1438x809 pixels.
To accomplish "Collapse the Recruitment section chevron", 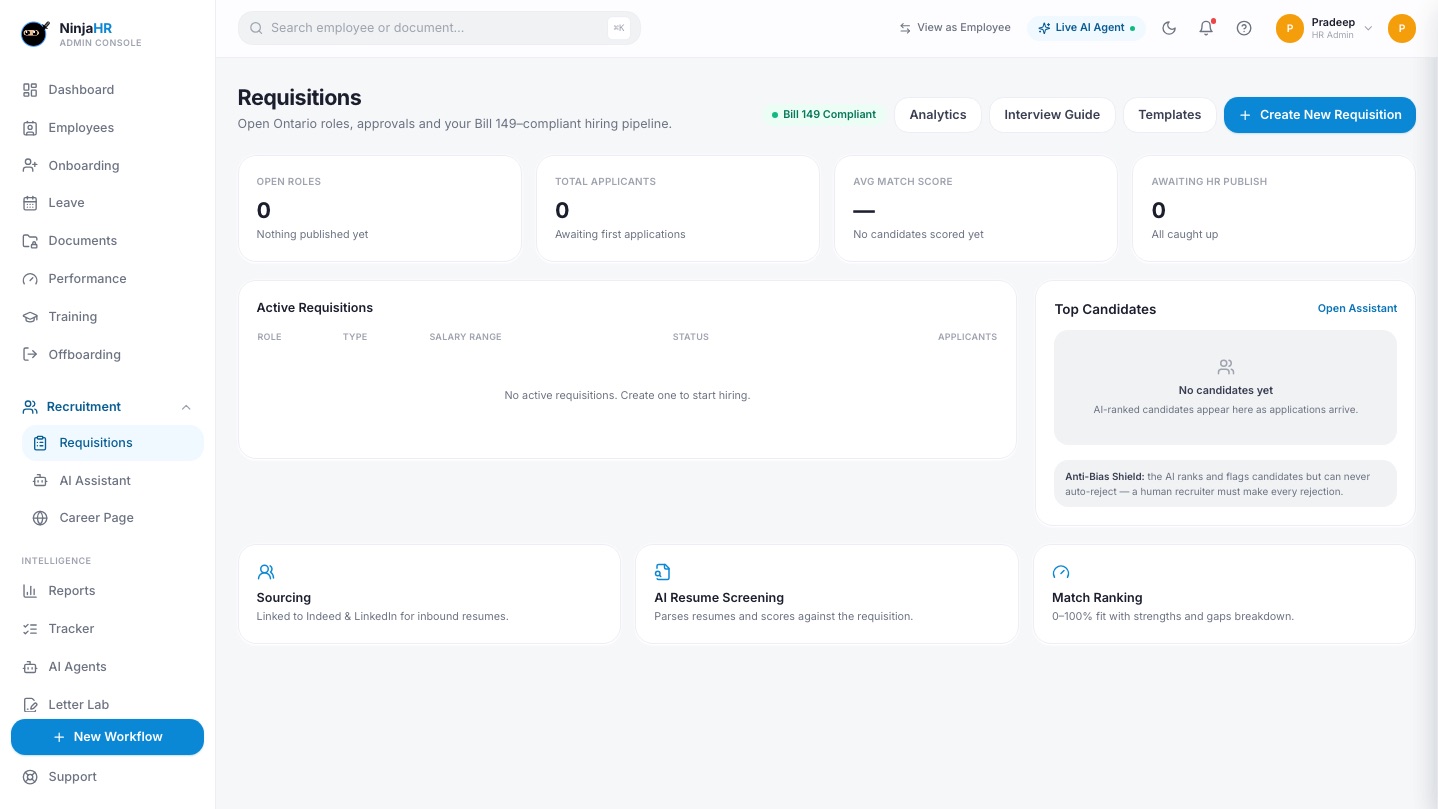I will click(186, 407).
